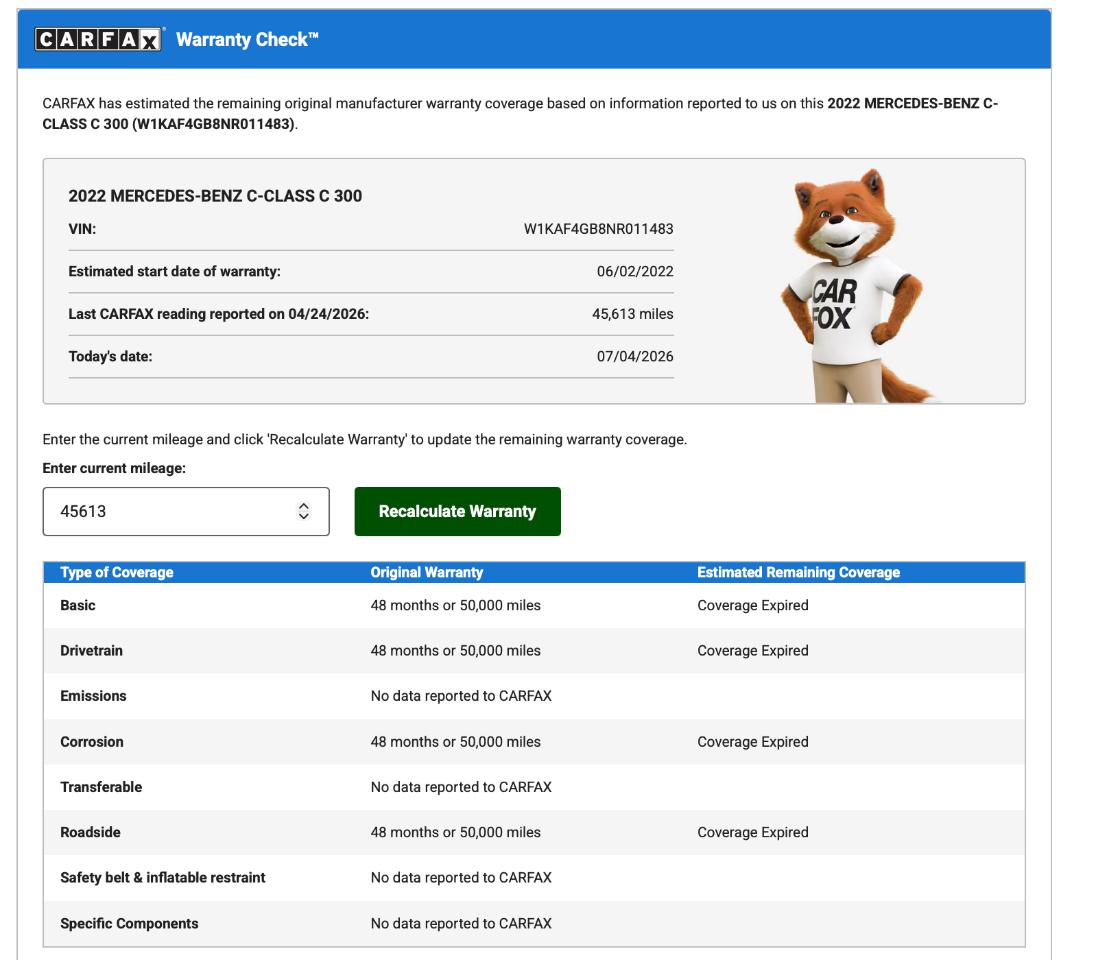Click the Drivetrain coverage row label
This screenshot has width=1096, height=960.
(91, 650)
